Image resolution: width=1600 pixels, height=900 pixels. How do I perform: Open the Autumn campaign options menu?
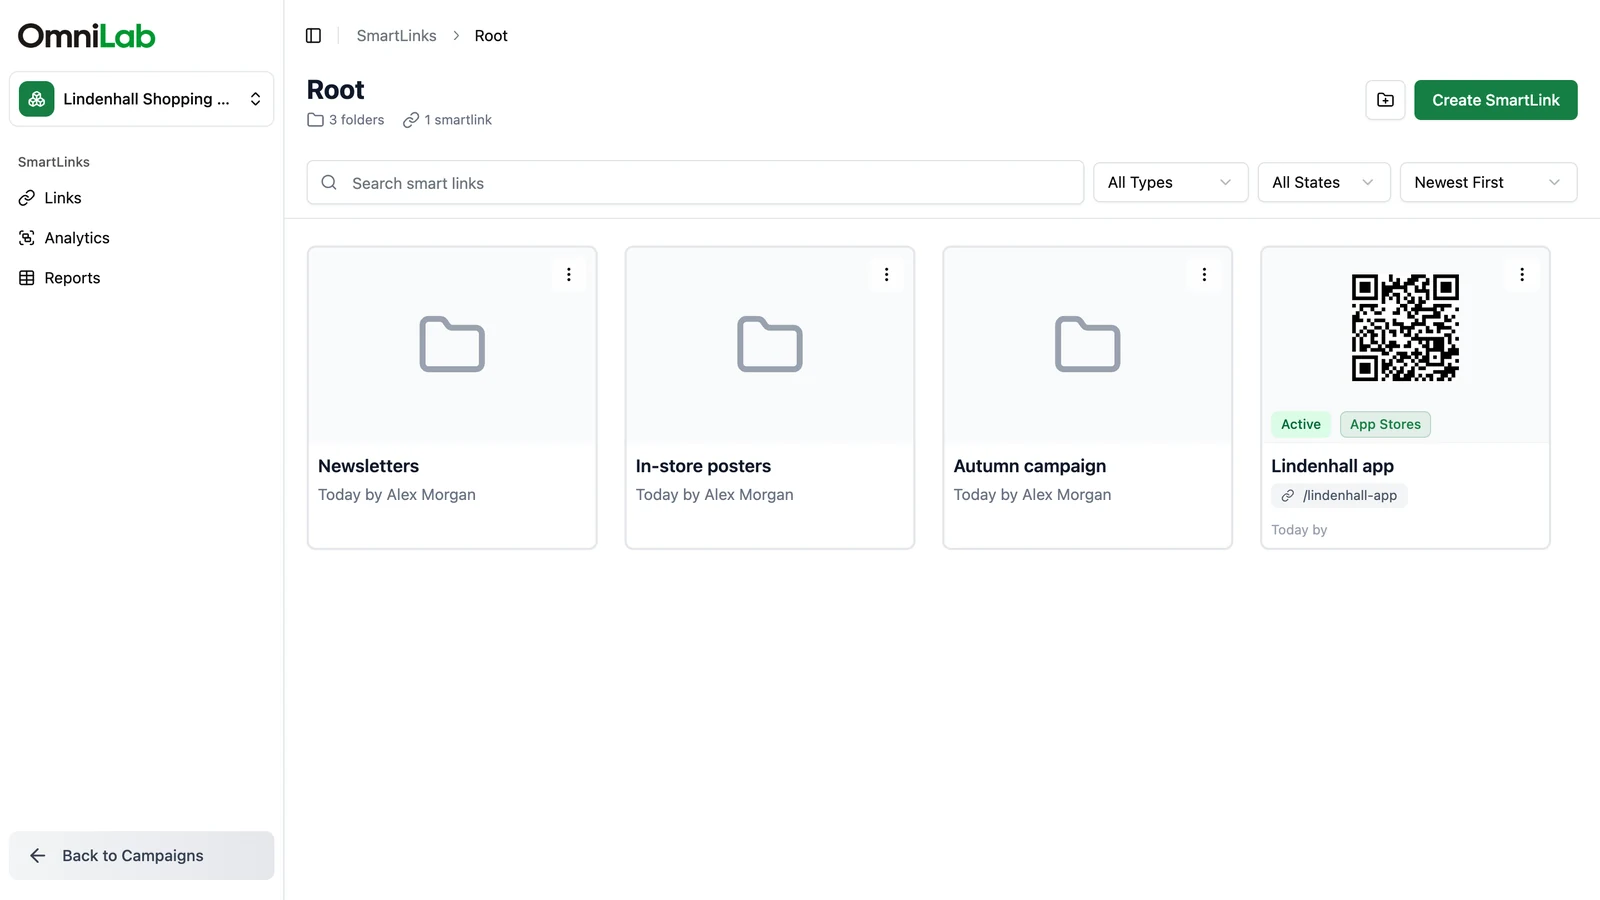1204,274
